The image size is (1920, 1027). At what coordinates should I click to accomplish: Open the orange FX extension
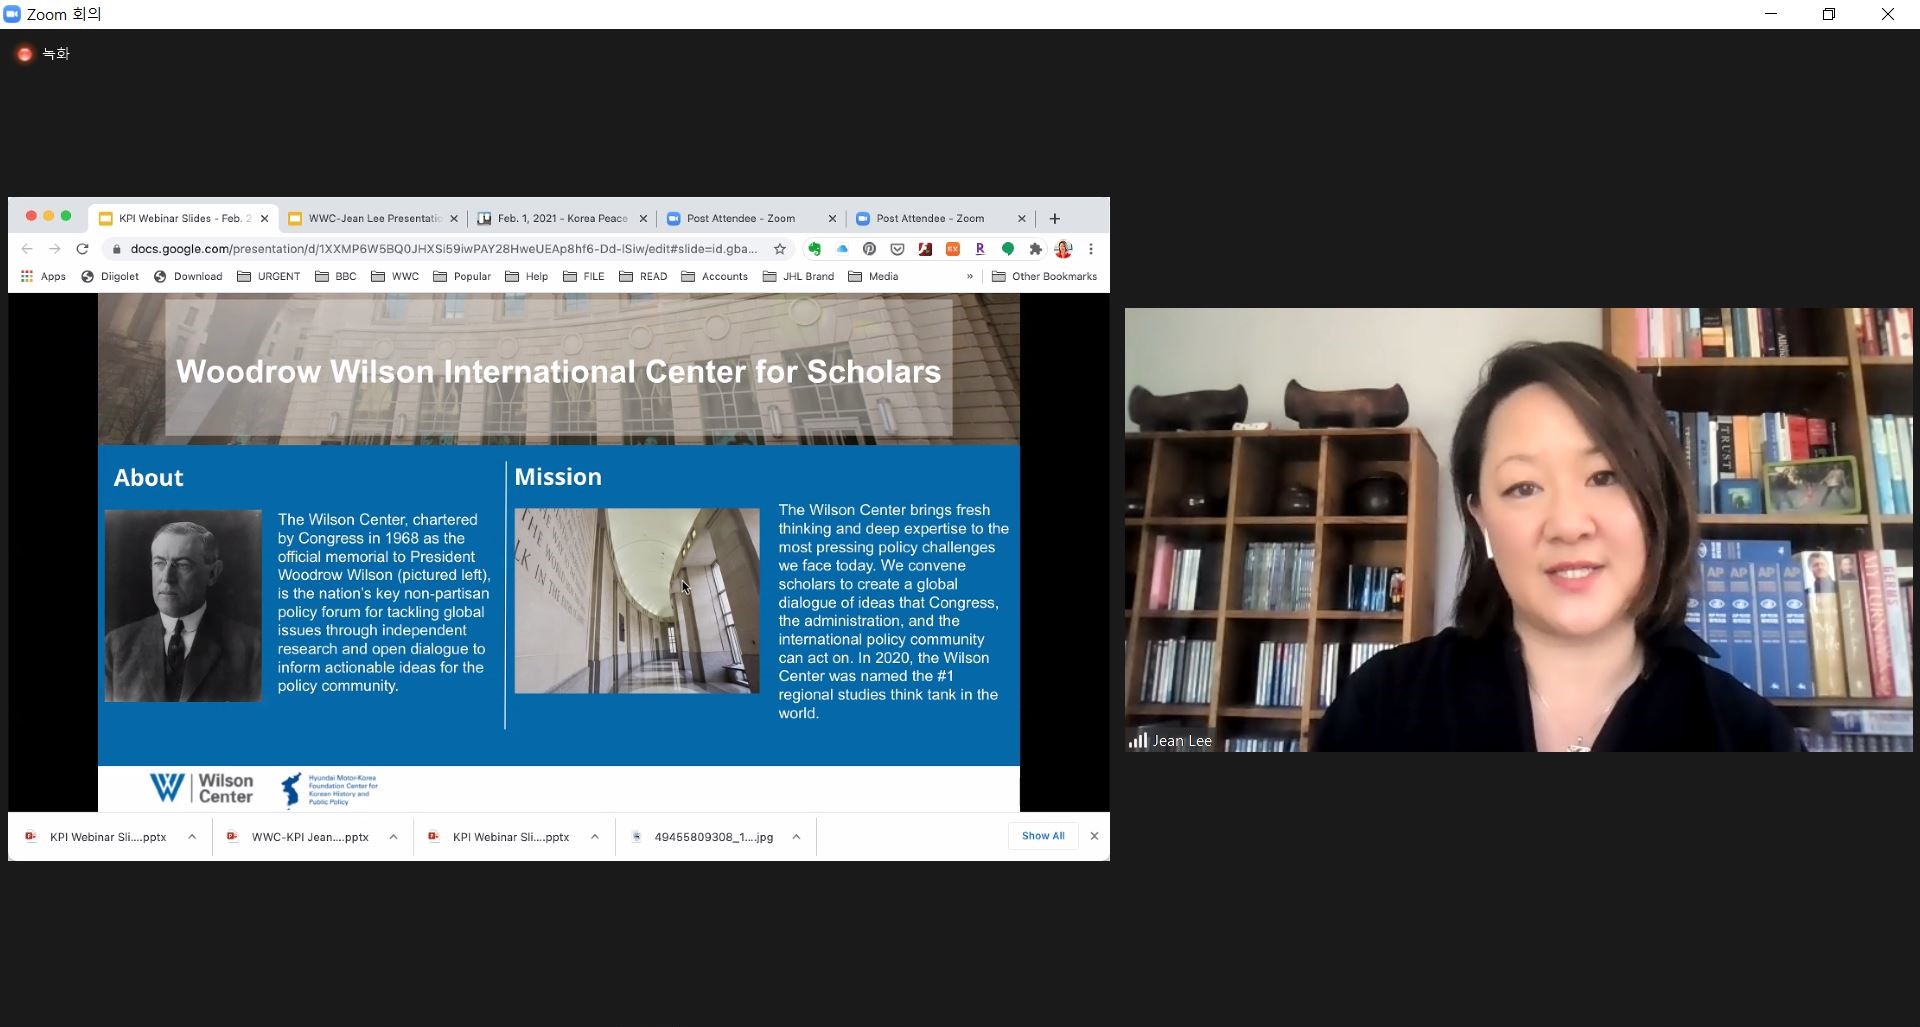tap(953, 249)
